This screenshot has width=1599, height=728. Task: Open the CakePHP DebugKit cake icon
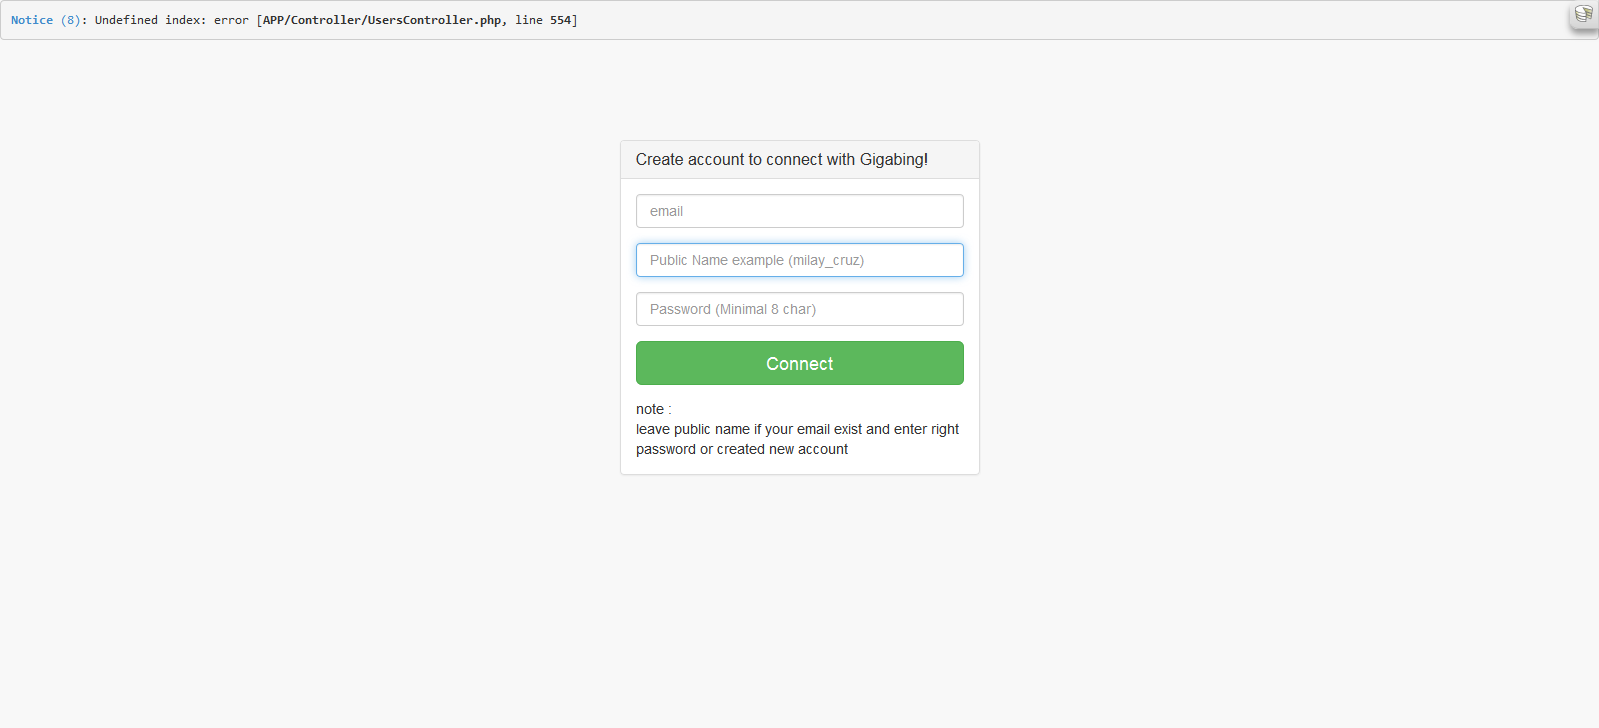pos(1583,14)
